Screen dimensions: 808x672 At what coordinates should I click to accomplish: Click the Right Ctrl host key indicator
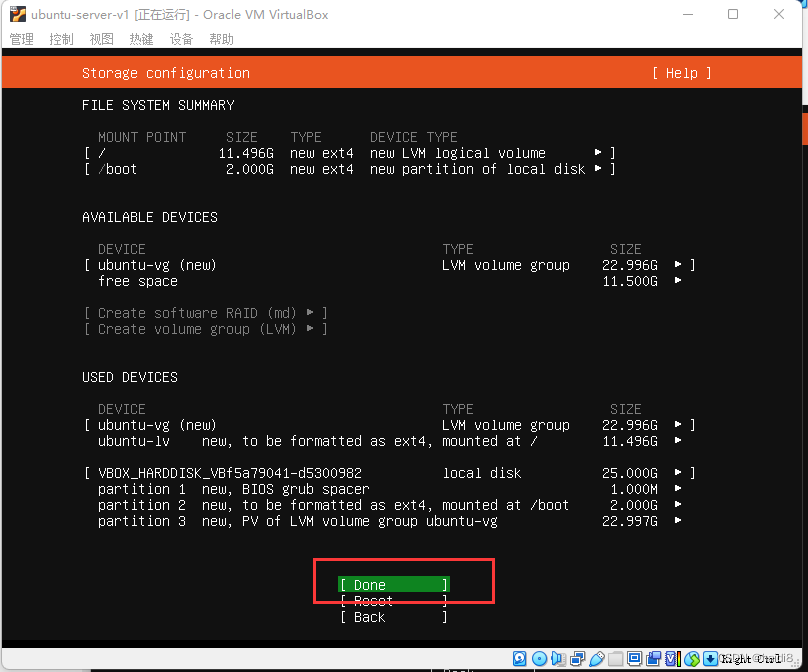point(750,659)
